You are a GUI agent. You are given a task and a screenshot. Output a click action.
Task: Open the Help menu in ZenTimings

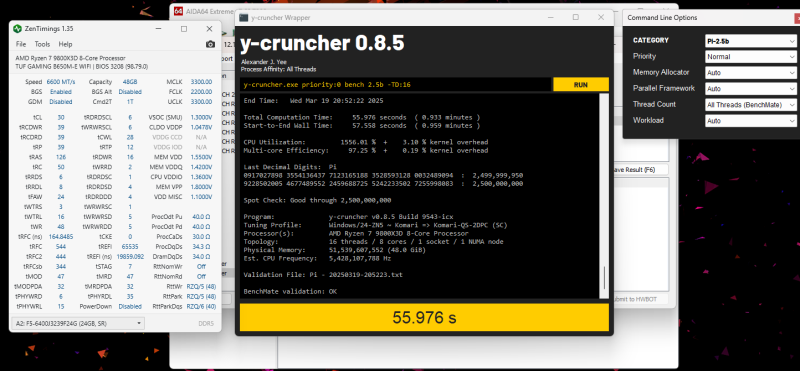(x=65, y=44)
